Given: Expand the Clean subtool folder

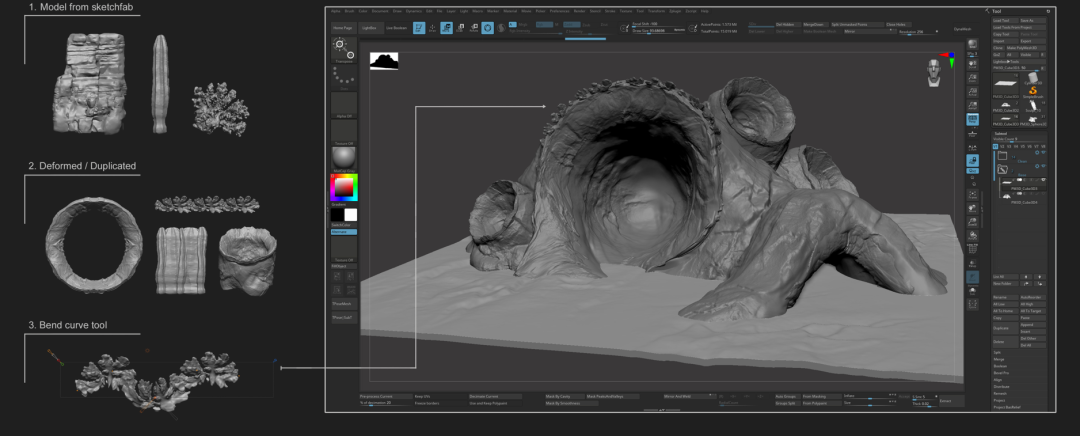Looking at the screenshot, I should [1003, 155].
